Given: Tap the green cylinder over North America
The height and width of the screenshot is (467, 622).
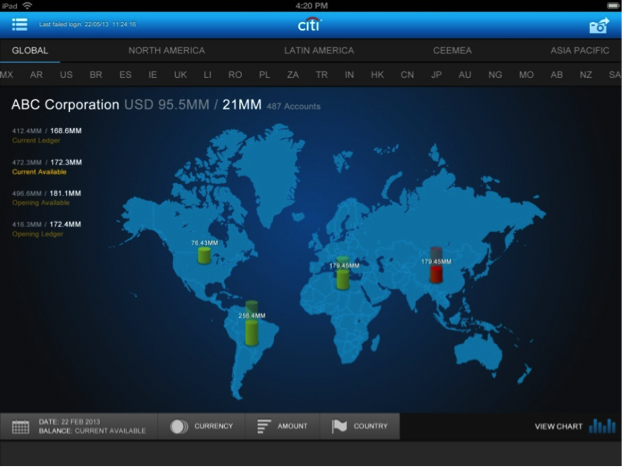Looking at the screenshot, I should [x=204, y=255].
